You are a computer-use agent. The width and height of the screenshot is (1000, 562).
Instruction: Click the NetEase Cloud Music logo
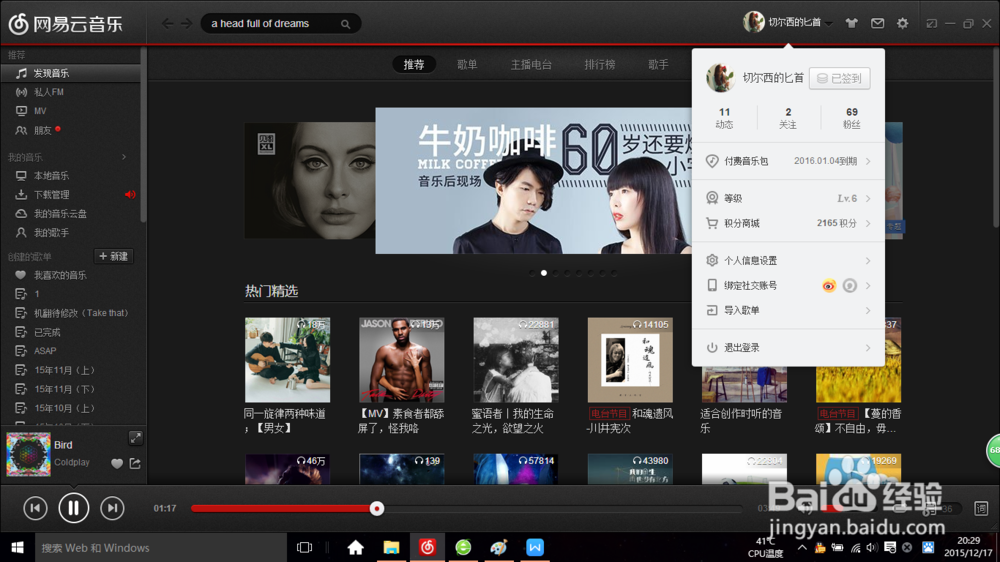65,24
